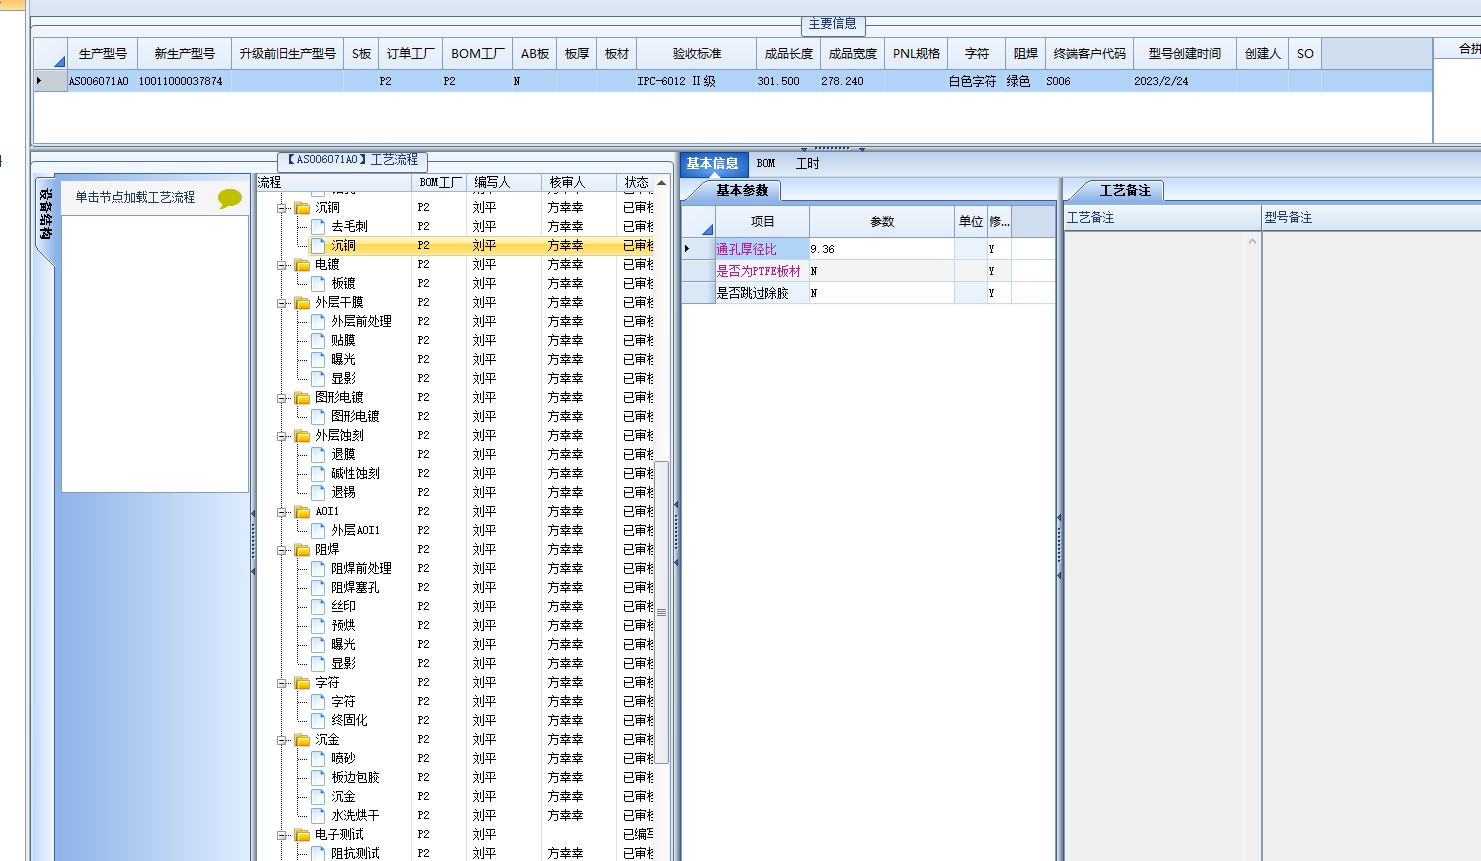The width and height of the screenshot is (1481, 861).
Task: Open the 工时 tab
Action: pos(807,164)
